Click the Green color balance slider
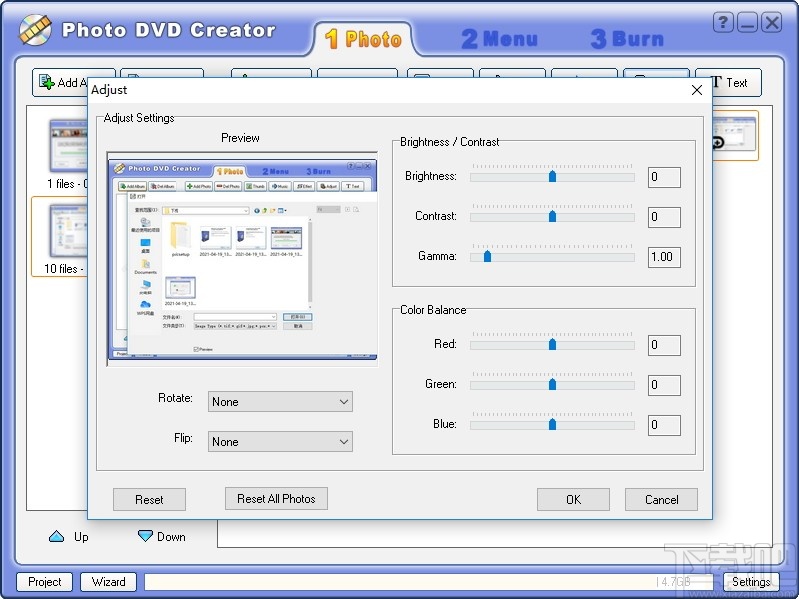The width and height of the screenshot is (799, 599). (x=552, y=385)
